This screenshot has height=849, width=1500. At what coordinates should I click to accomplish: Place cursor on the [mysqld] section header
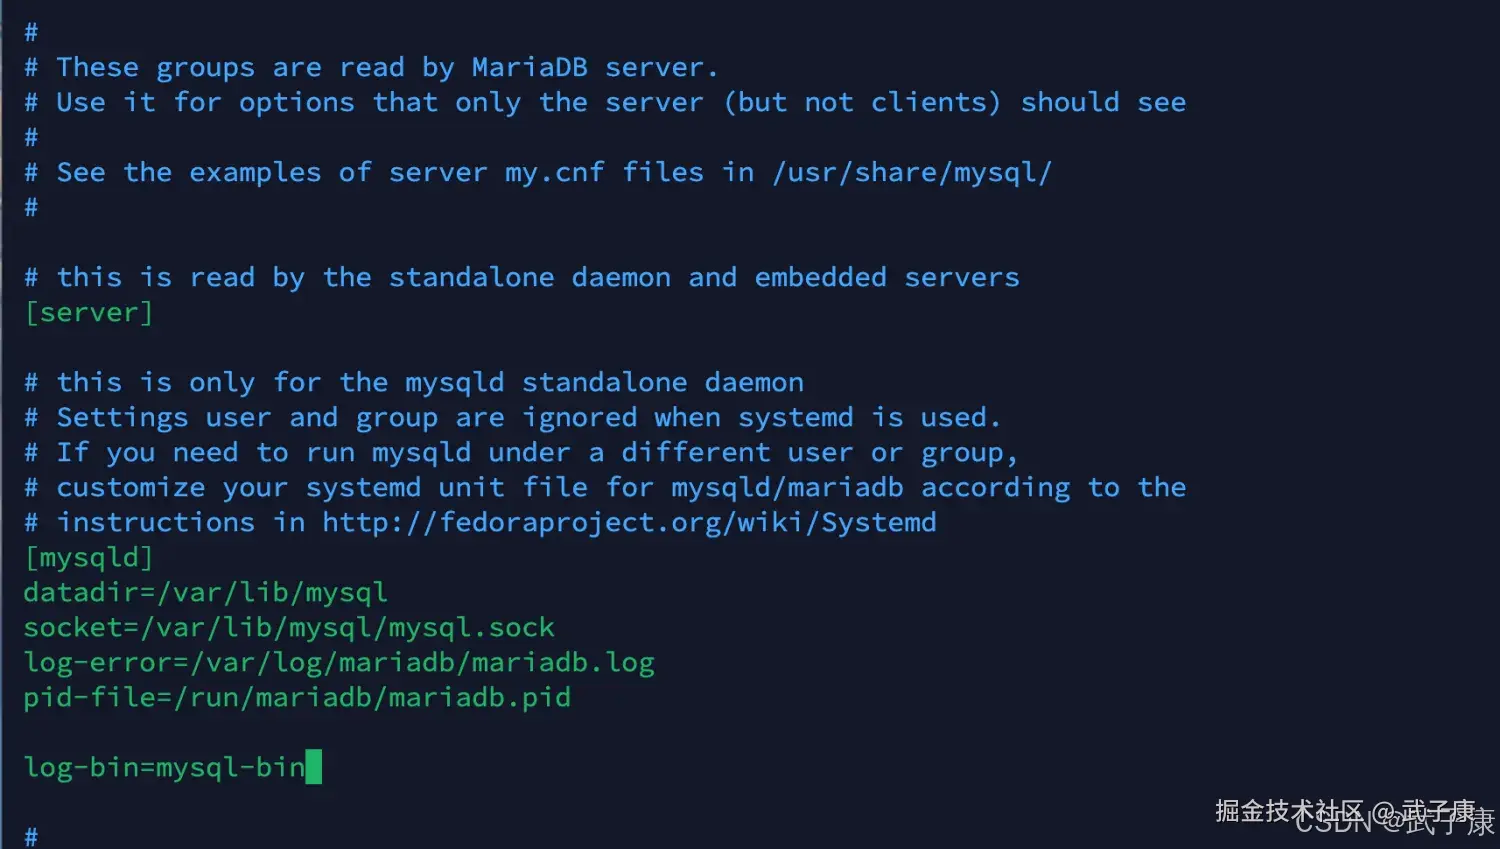coord(89,557)
